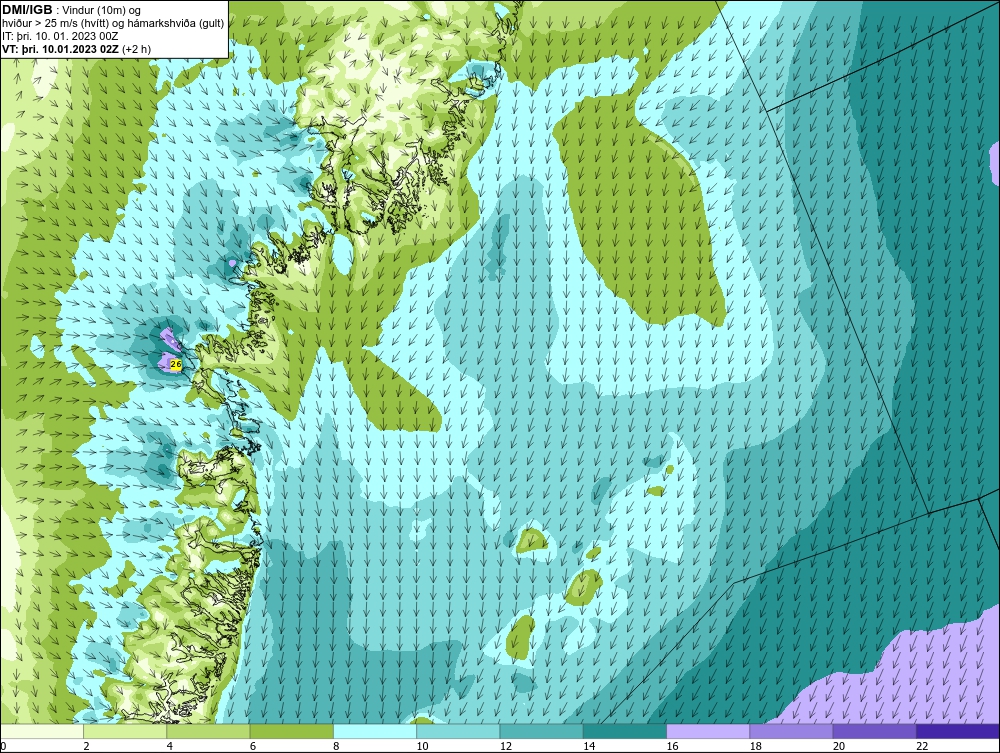Click the legend tick label '16'

(x=672, y=747)
